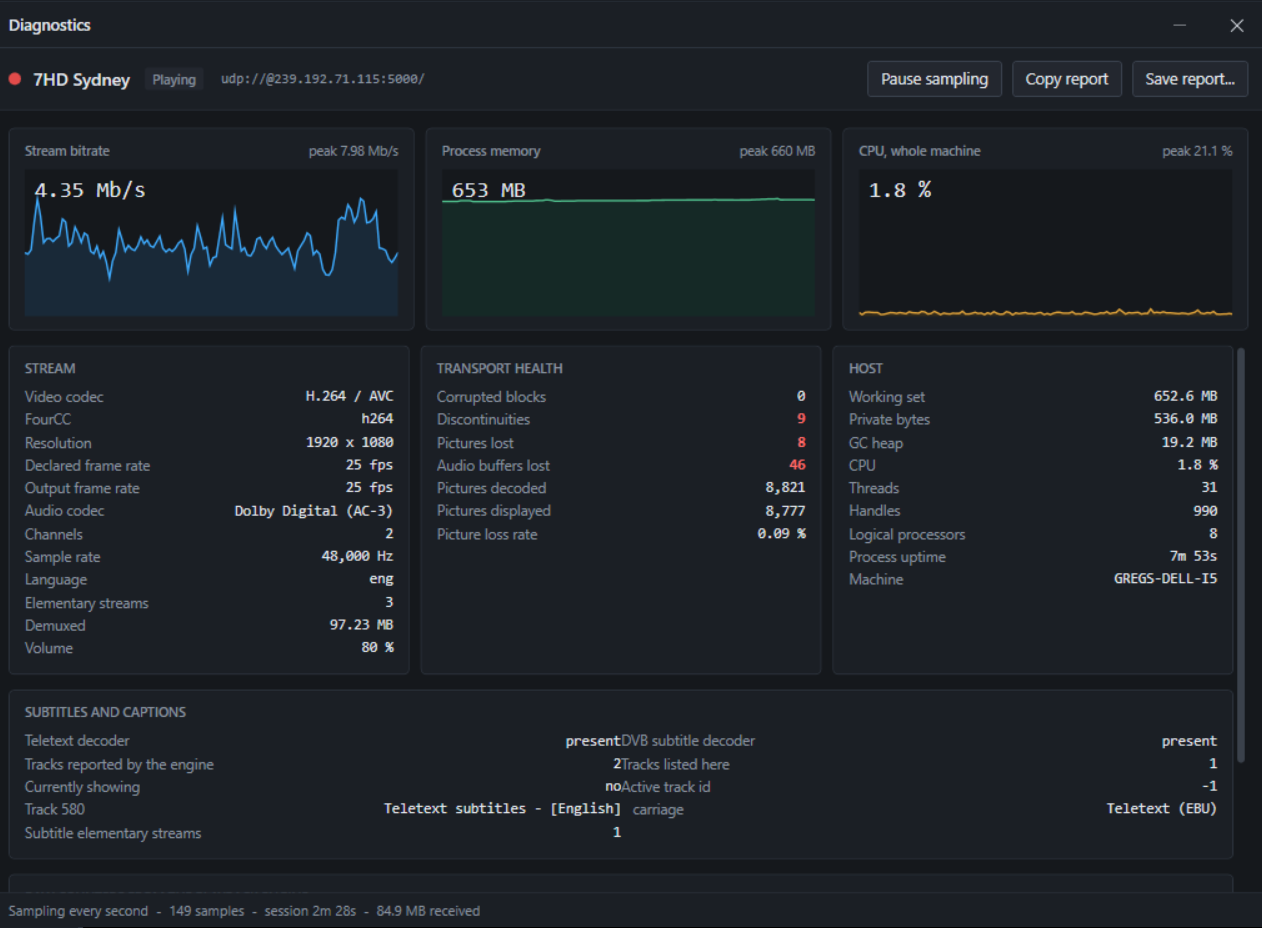The image size is (1262, 928).
Task: Select the 7HD Sydney channel name
Action: tap(81, 79)
